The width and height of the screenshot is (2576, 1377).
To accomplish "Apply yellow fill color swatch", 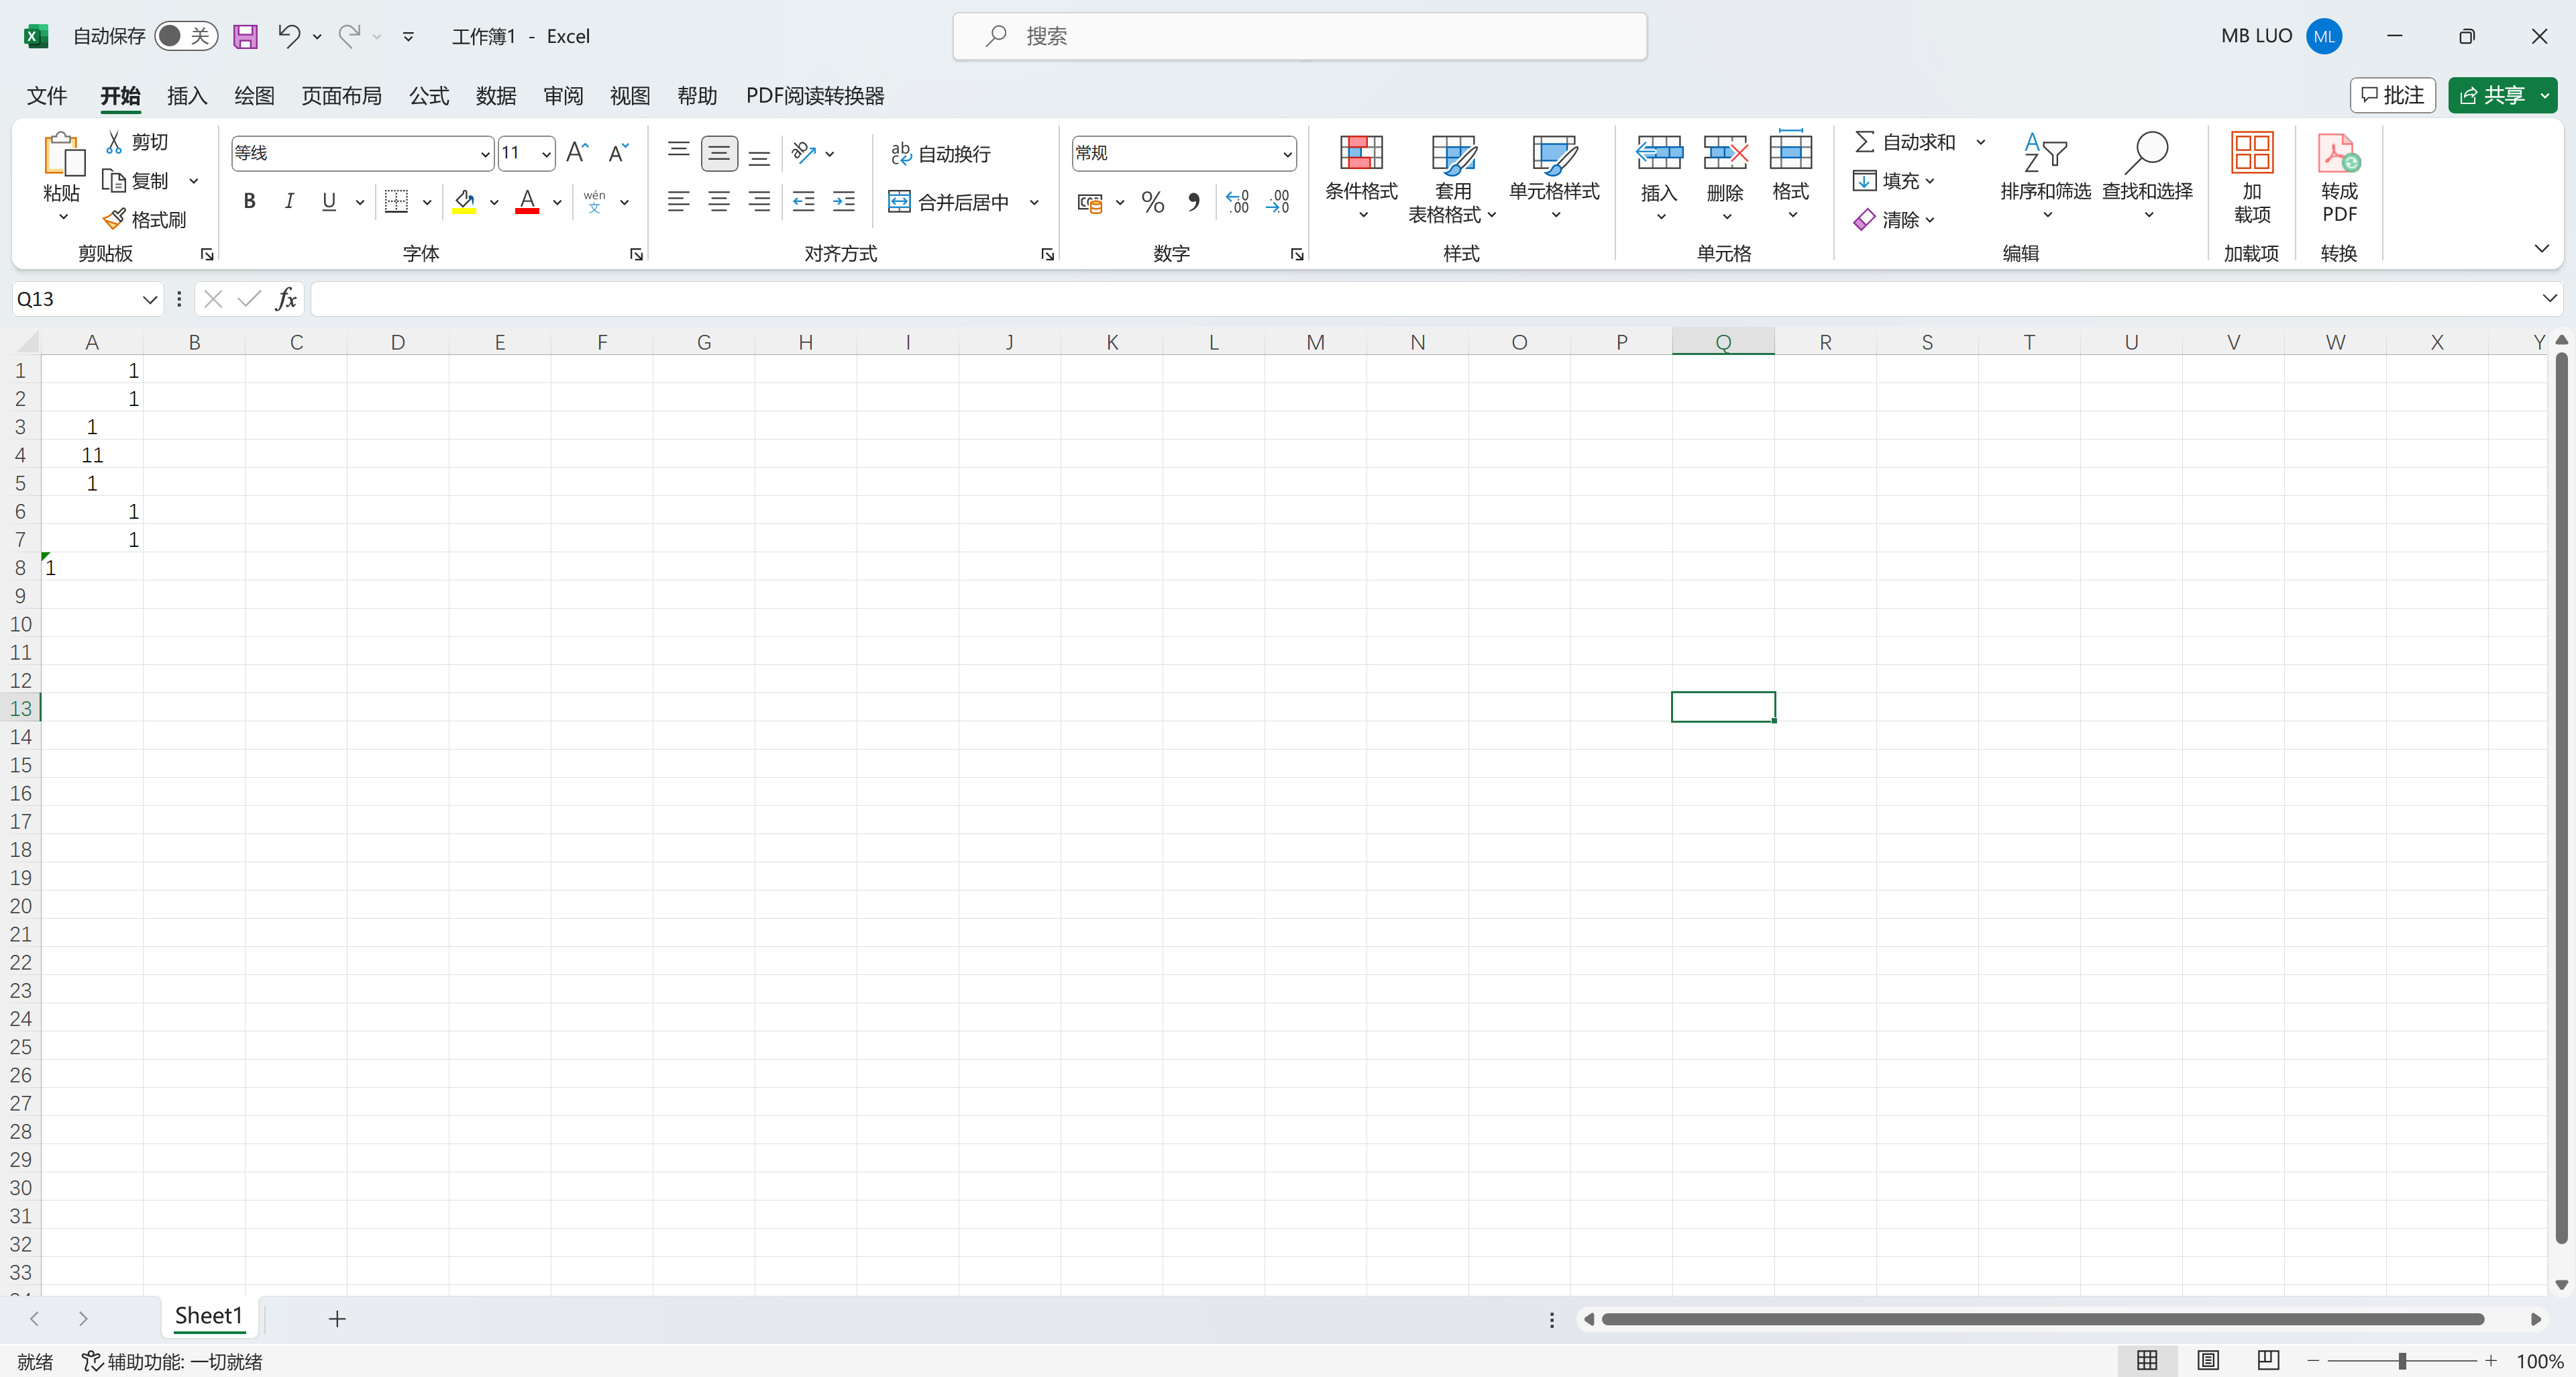I will pyautogui.click(x=464, y=202).
